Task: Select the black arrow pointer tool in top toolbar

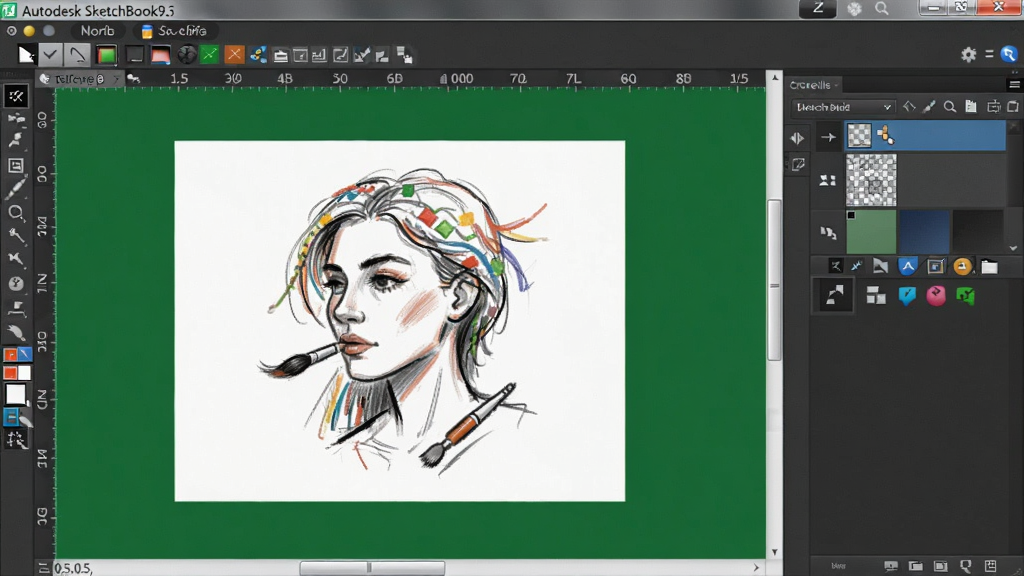Action: click(25, 55)
